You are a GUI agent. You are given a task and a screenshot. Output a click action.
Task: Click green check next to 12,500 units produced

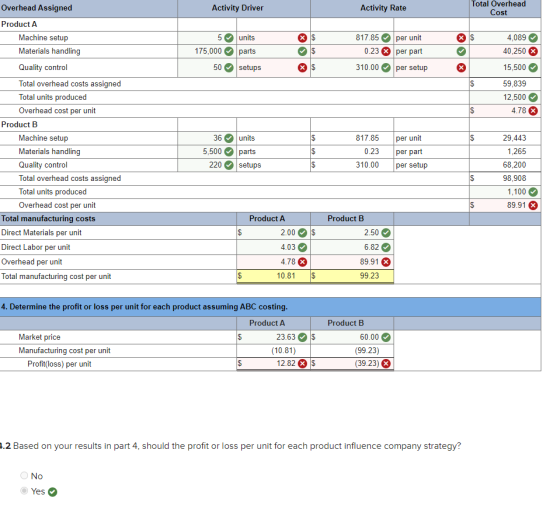533,97
